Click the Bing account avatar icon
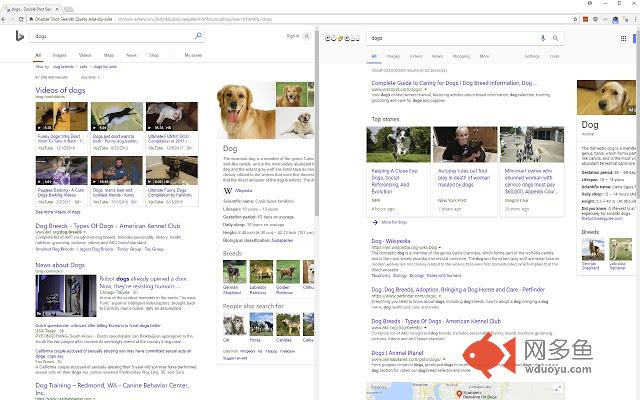 [x=307, y=36]
